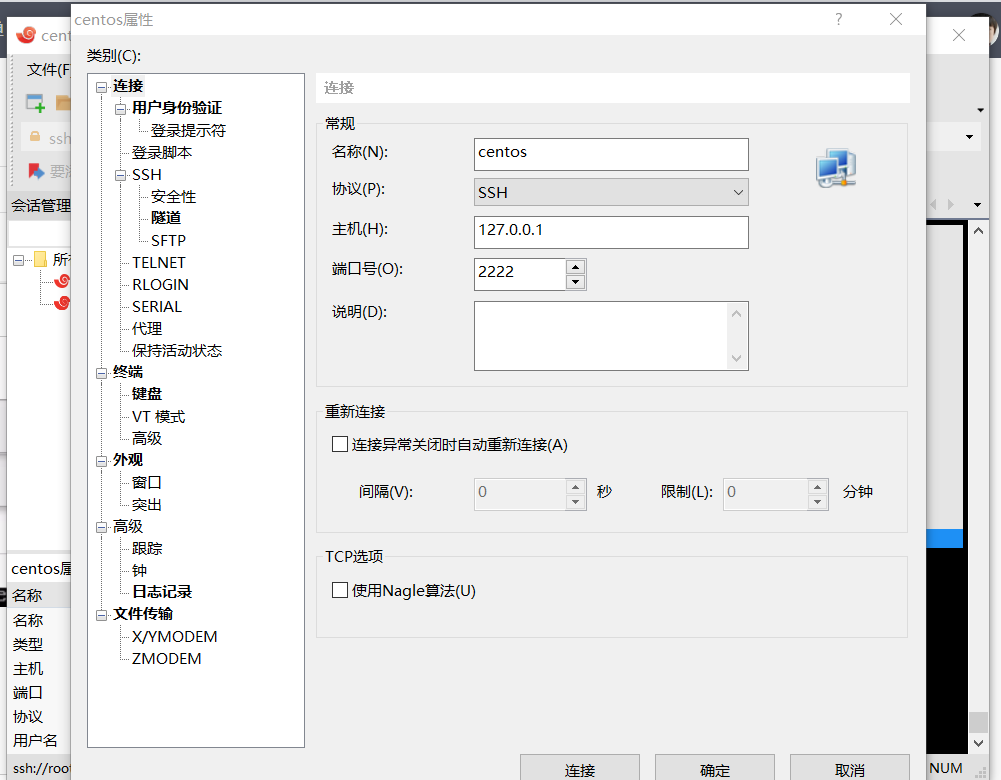This screenshot has height=780, width=1001.
Task: Collapse the 高级 category node expander
Action: click(102, 527)
